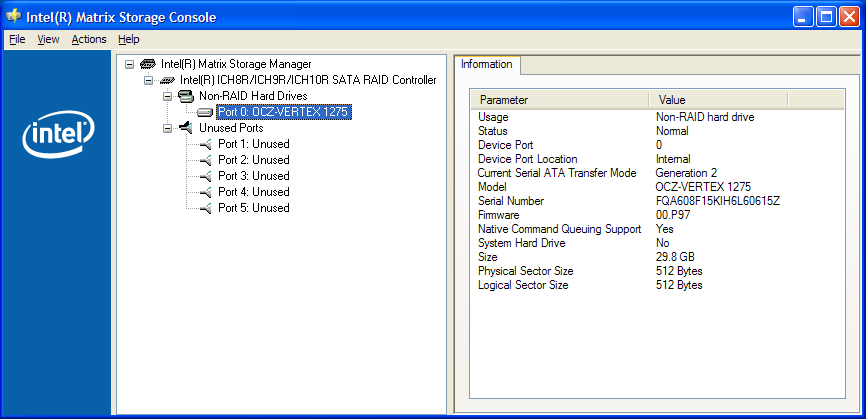Select Port 5: Unused
Screen dimensions: 866x419
tap(254, 209)
